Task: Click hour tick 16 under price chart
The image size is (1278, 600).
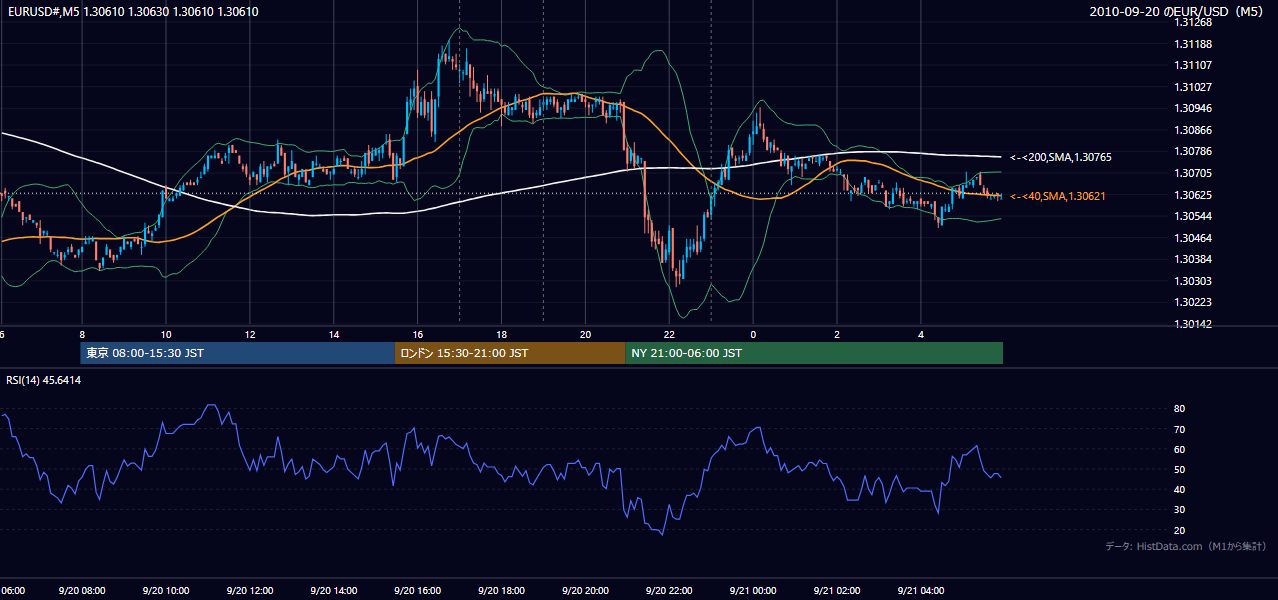Action: tap(418, 335)
